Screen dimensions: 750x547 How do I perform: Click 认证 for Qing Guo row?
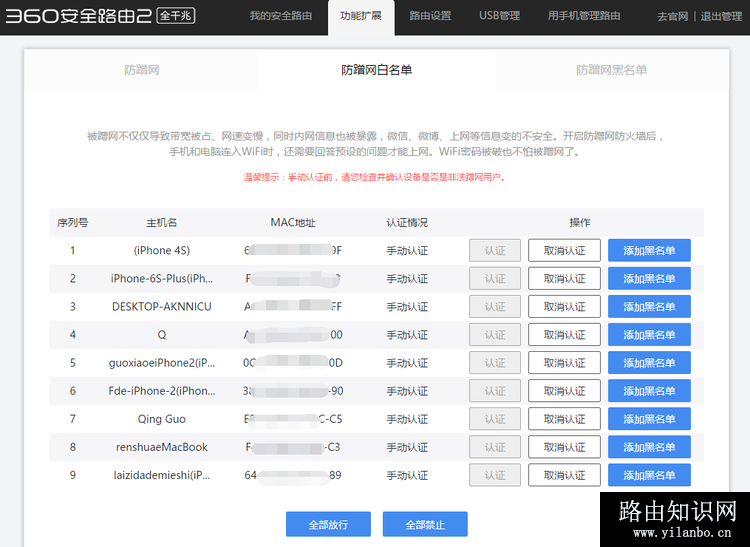pos(495,419)
